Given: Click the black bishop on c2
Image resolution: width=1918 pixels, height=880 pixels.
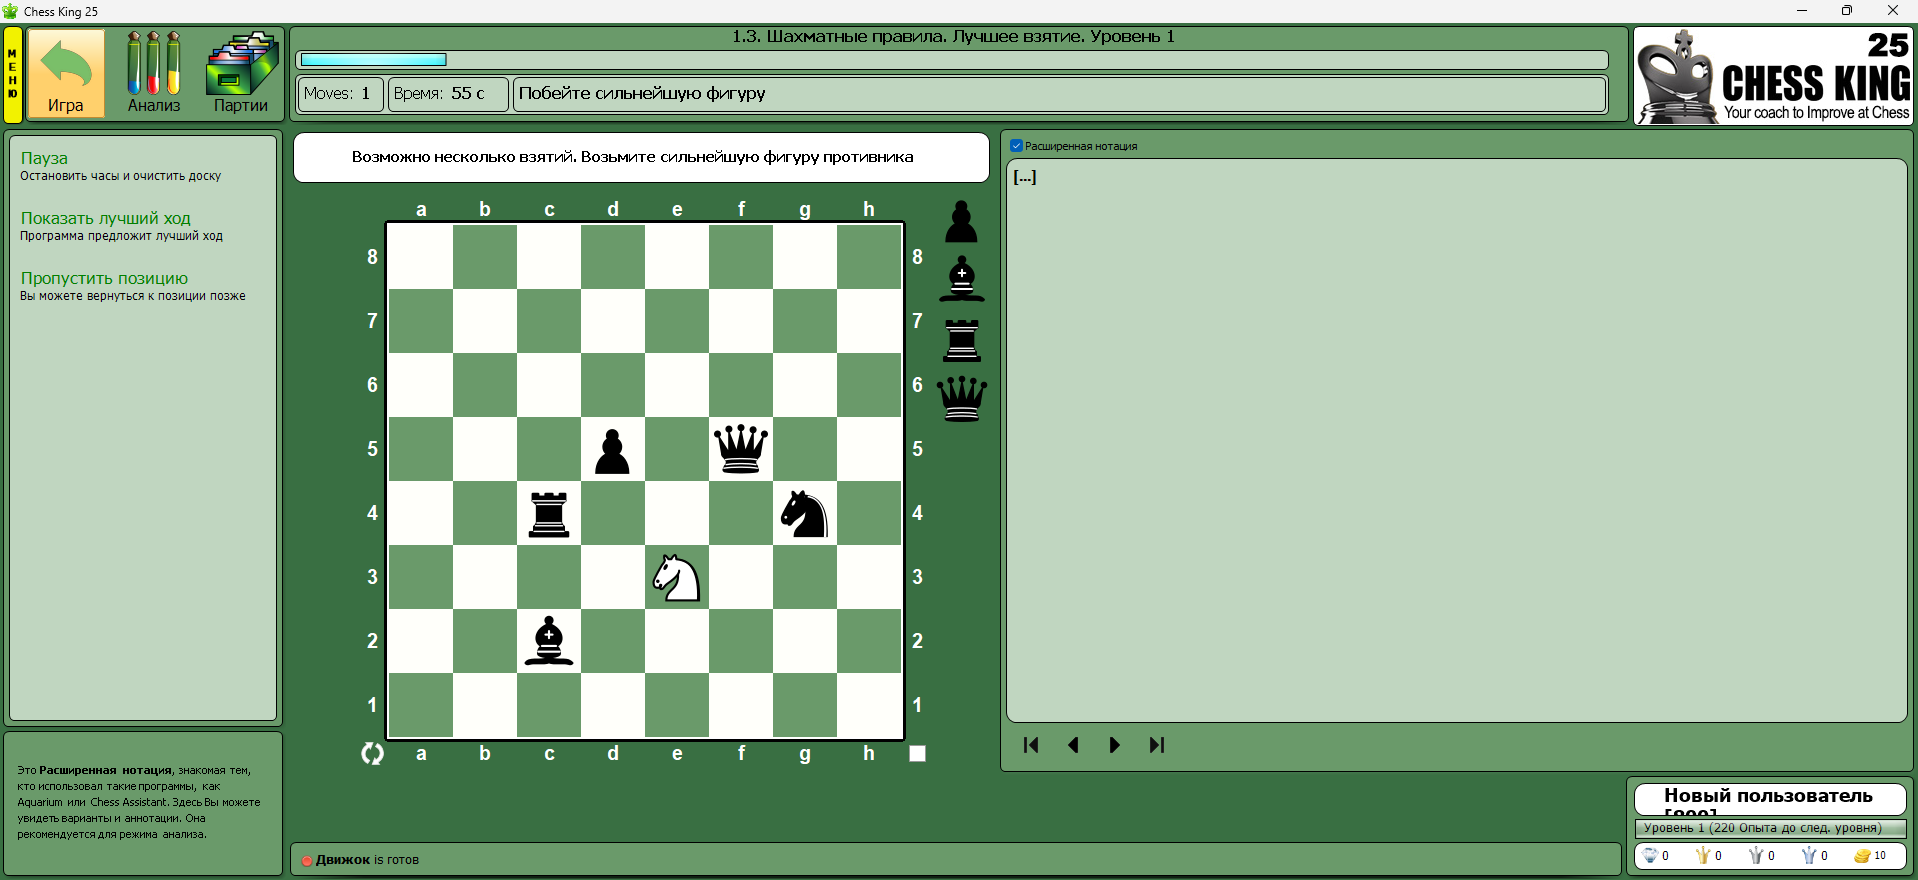Looking at the screenshot, I should (x=549, y=641).
